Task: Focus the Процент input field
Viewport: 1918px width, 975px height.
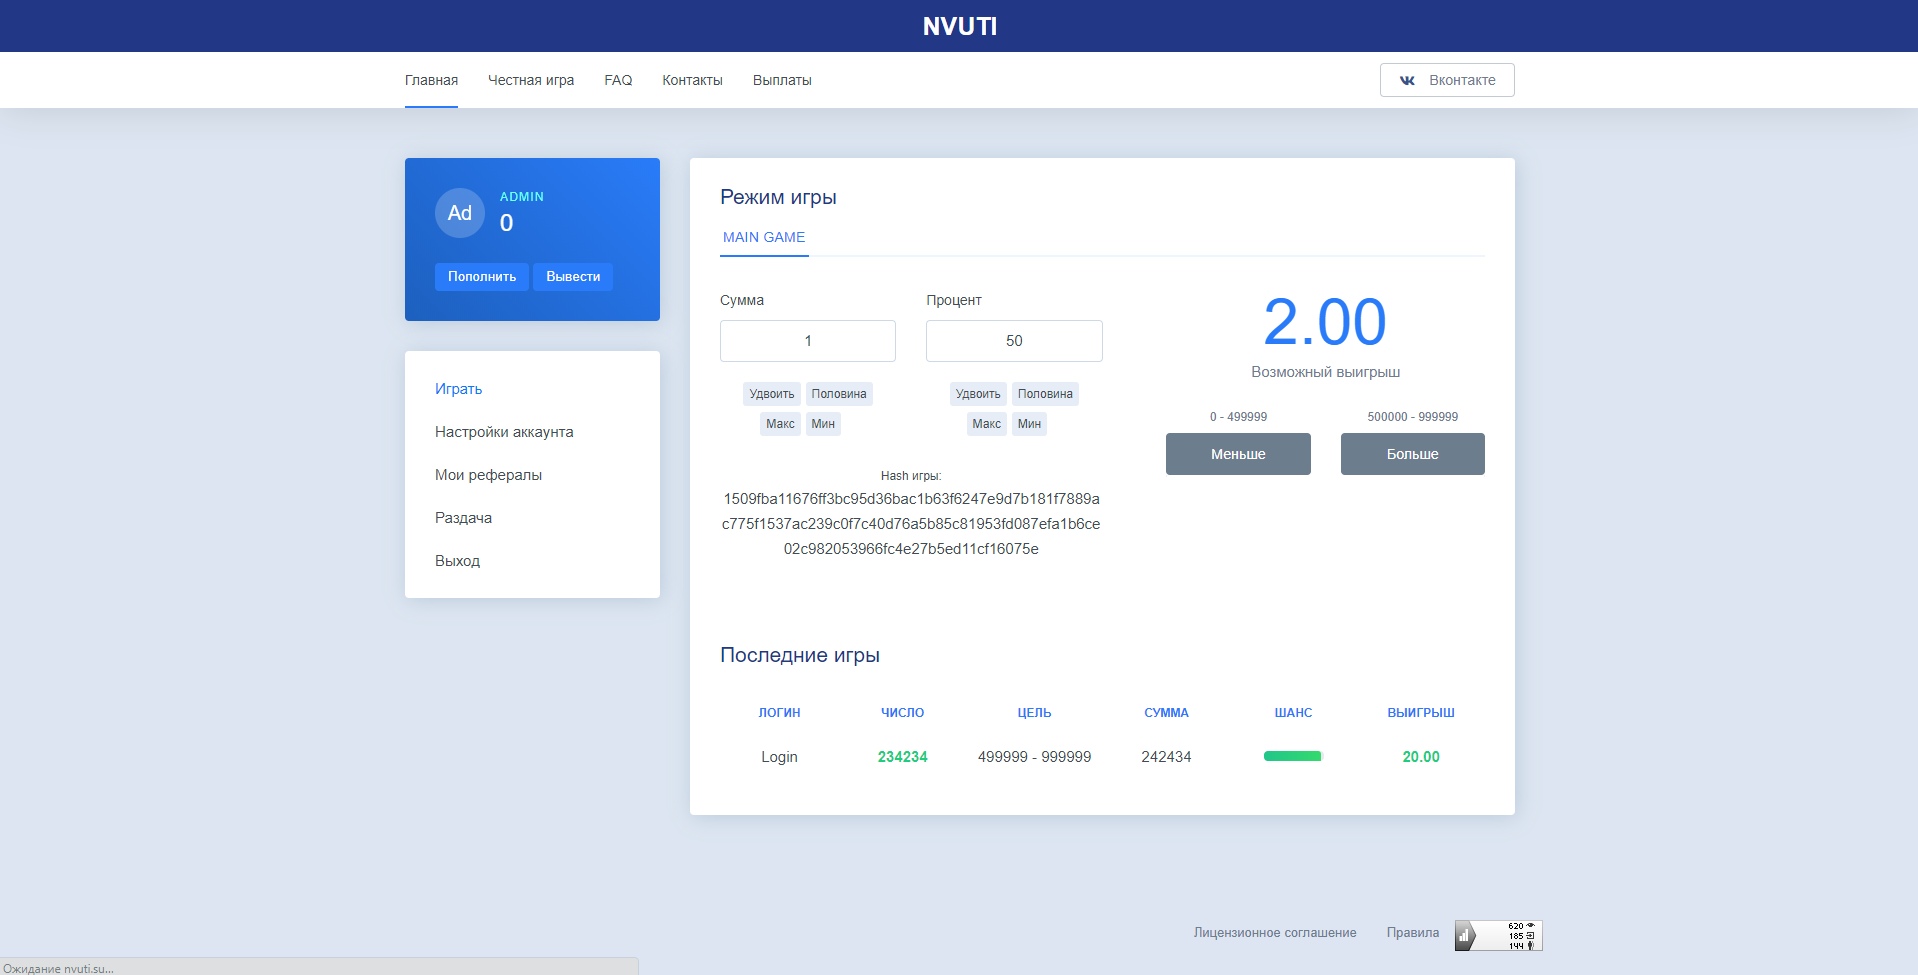Action: tap(1014, 341)
